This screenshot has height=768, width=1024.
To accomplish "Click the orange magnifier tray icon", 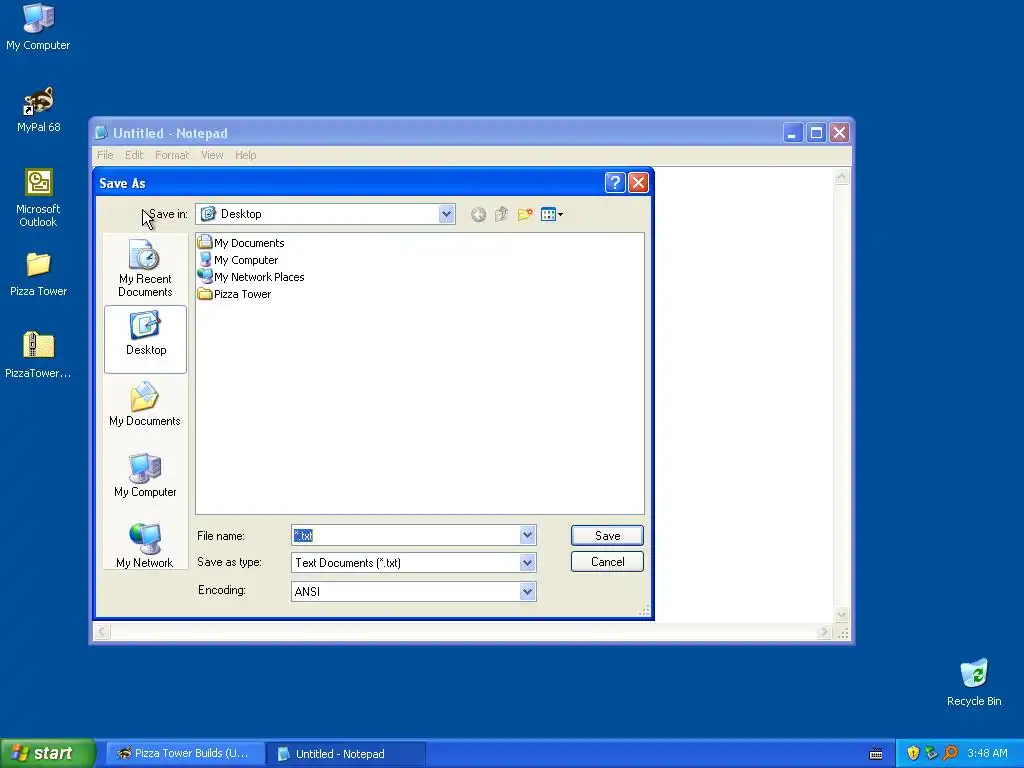I will pos(950,754).
